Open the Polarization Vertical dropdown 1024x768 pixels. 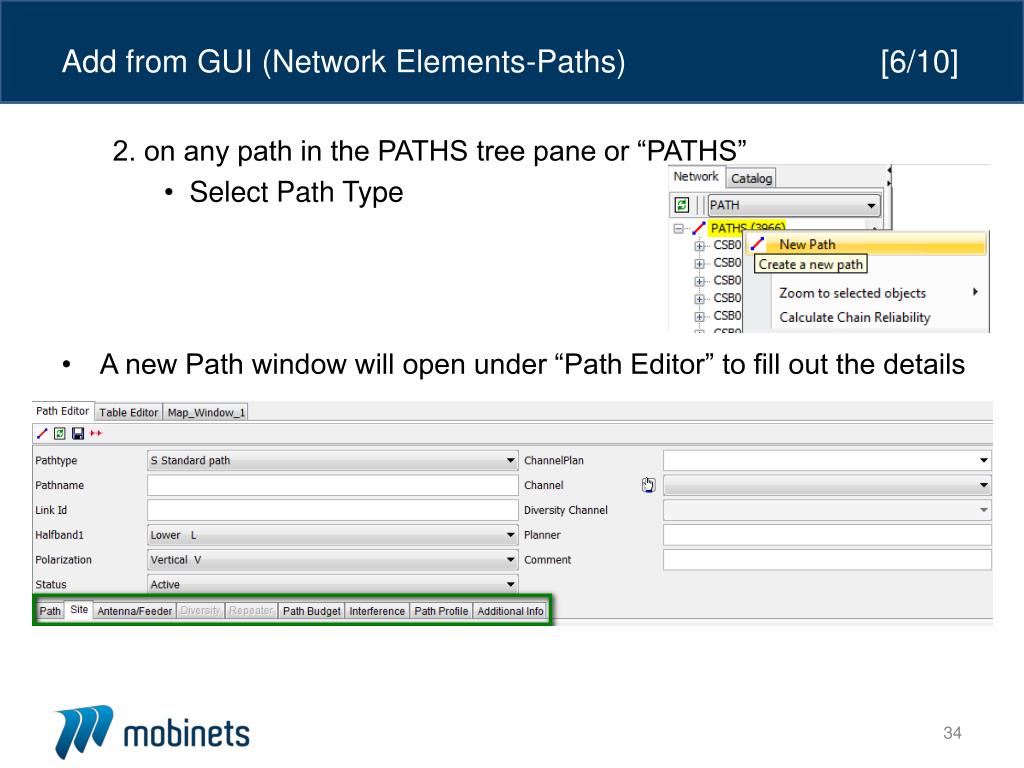pos(332,560)
